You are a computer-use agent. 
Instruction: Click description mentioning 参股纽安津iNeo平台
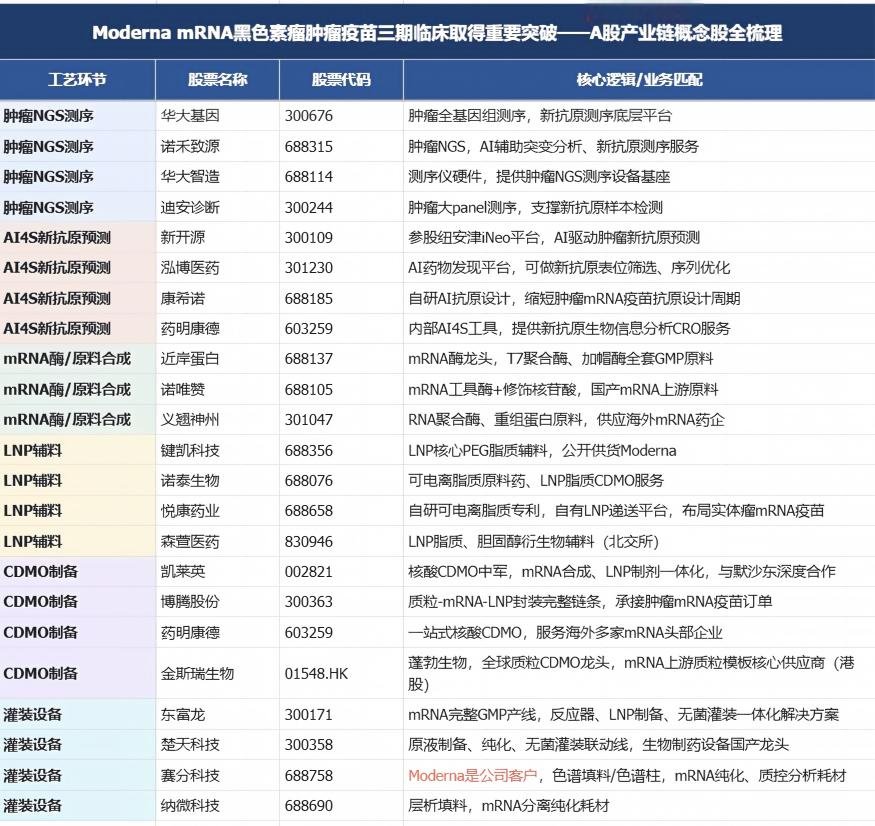click(554, 238)
